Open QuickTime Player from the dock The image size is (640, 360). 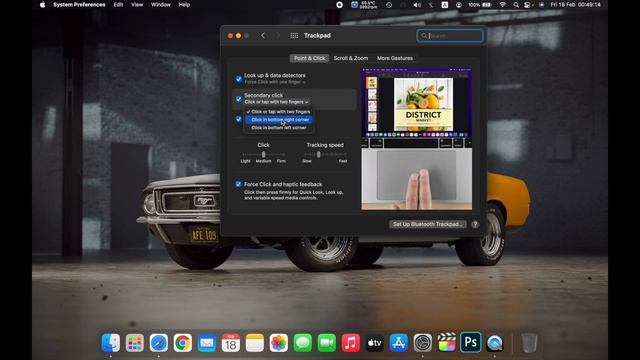coord(495,343)
